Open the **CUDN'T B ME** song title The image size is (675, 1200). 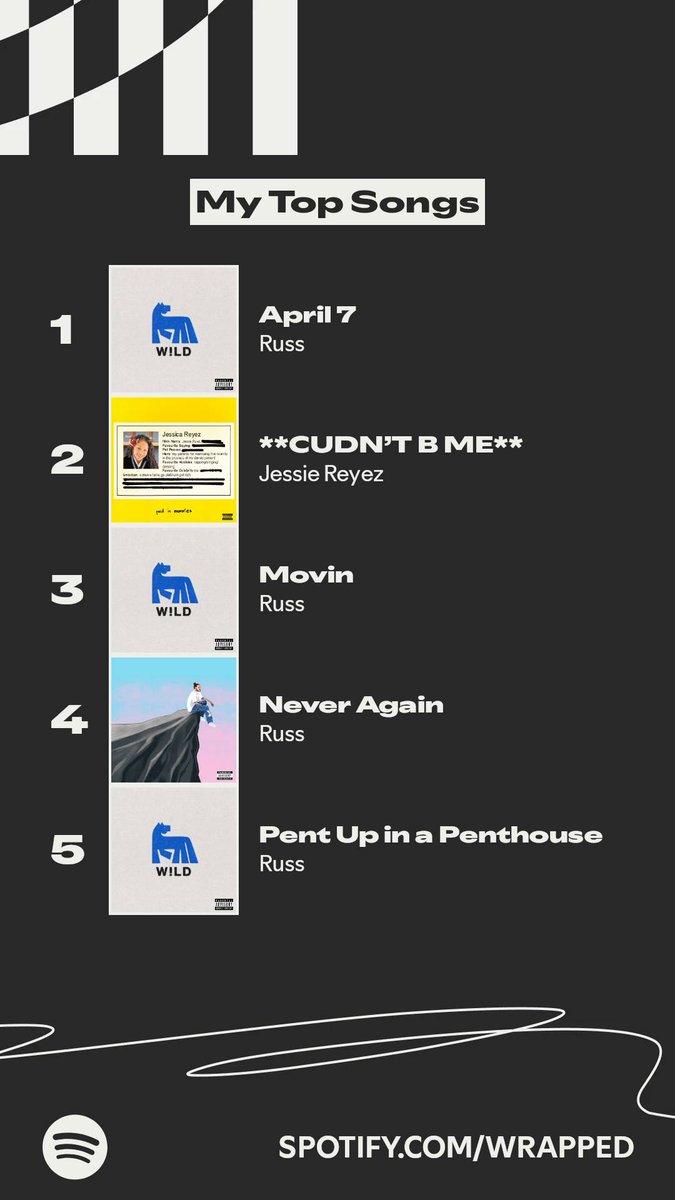coord(390,445)
